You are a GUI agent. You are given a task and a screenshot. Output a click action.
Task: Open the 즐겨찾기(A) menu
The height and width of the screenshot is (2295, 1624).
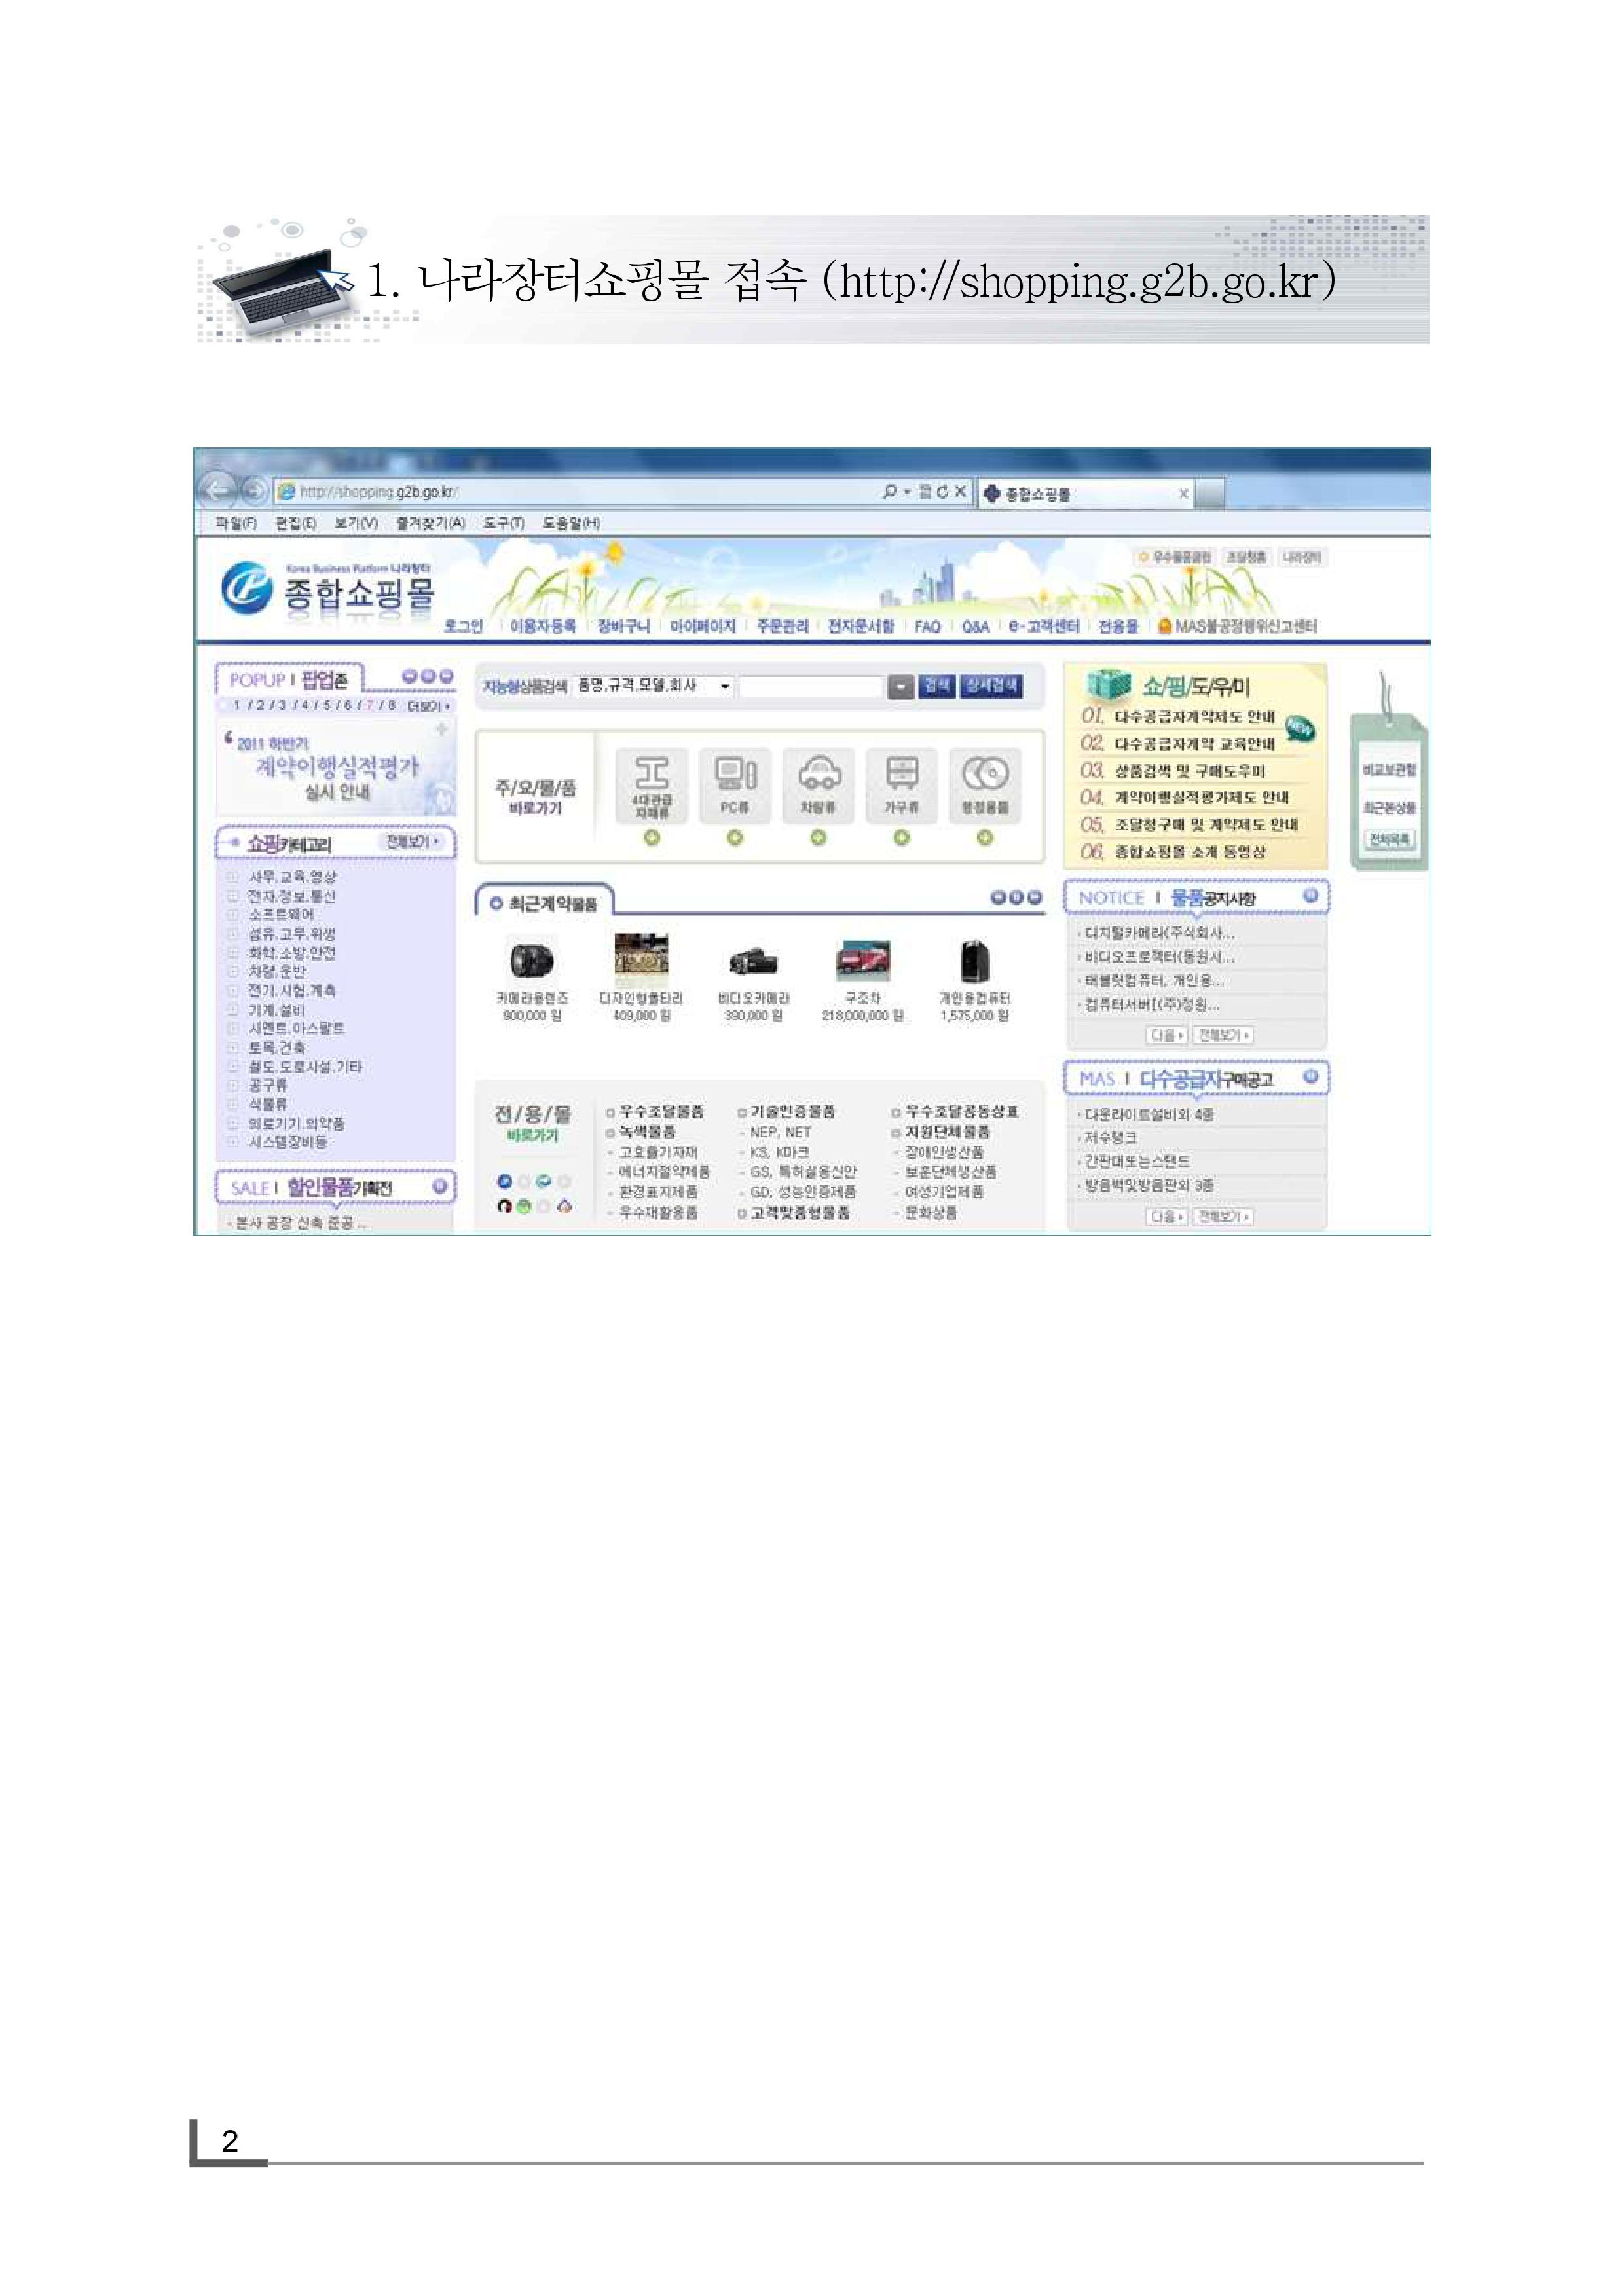click(x=430, y=523)
